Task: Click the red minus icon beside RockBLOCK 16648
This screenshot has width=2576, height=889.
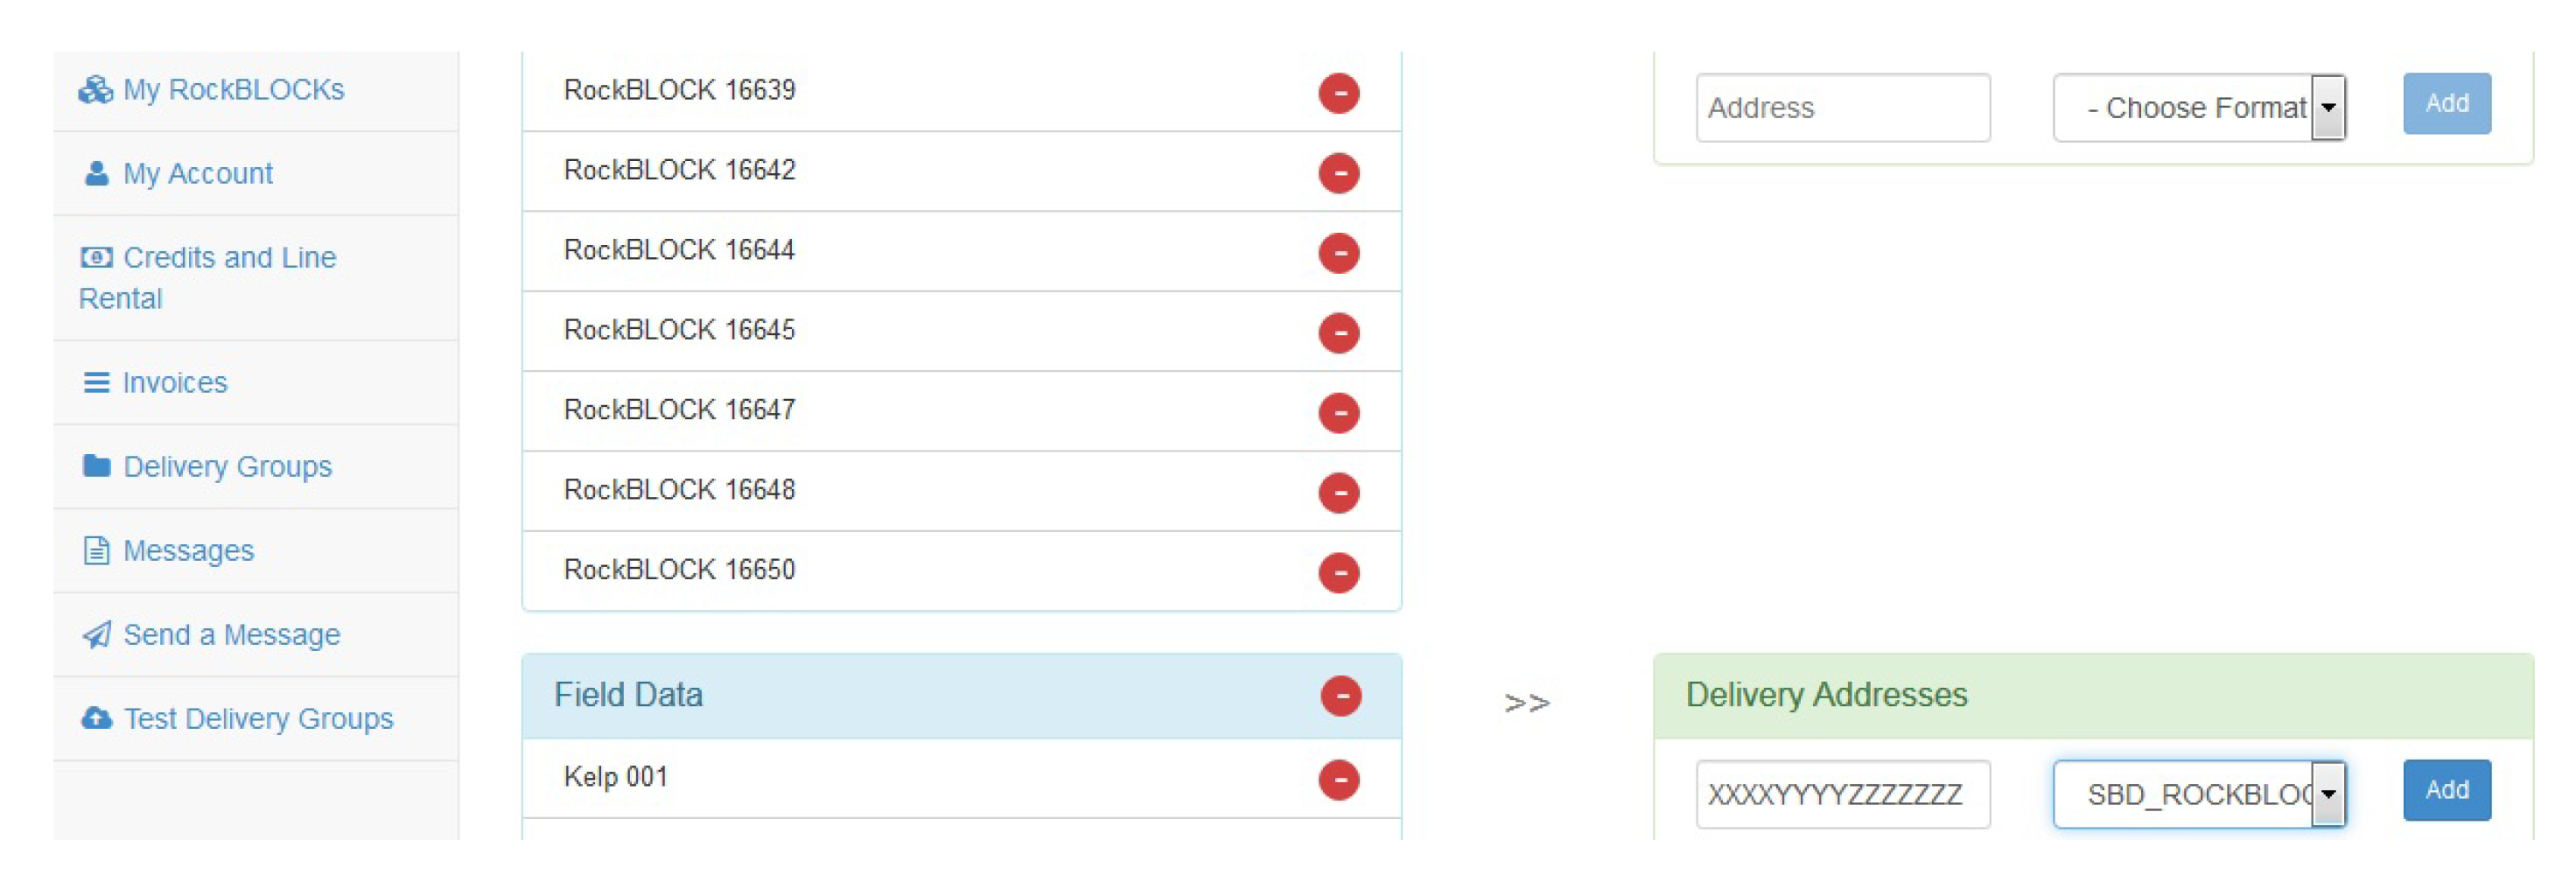Action: coord(1338,493)
